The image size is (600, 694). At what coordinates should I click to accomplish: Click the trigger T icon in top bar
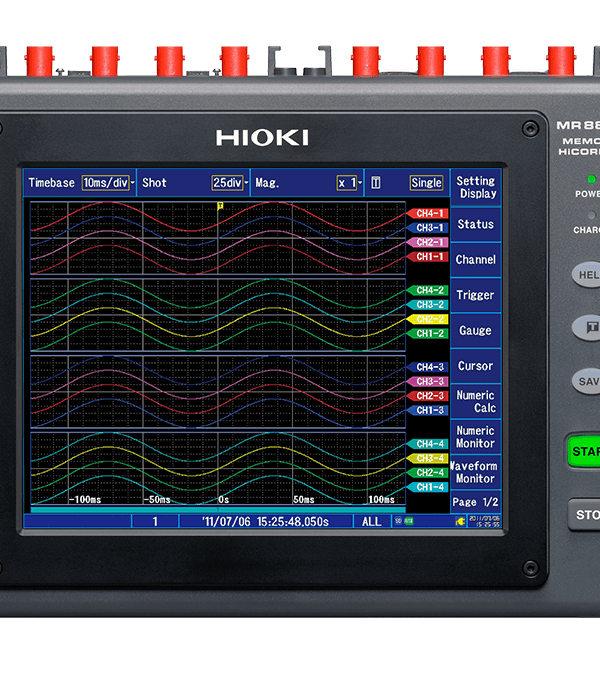click(x=376, y=182)
